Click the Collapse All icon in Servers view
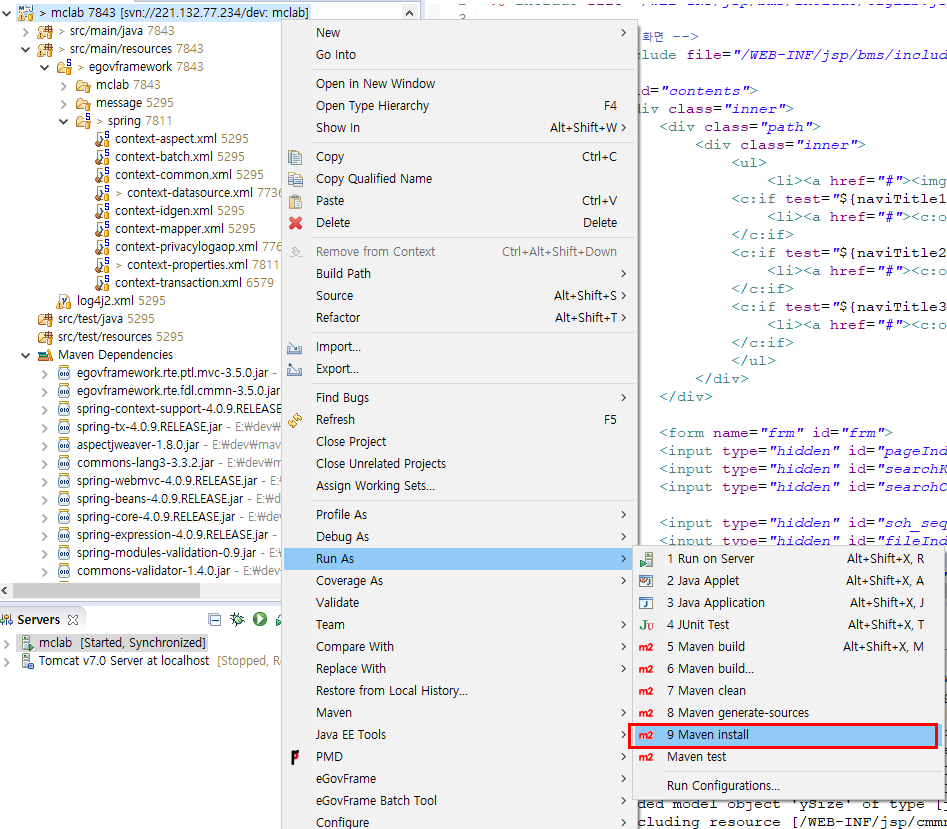Image resolution: width=947 pixels, height=829 pixels. pyautogui.click(x=215, y=618)
